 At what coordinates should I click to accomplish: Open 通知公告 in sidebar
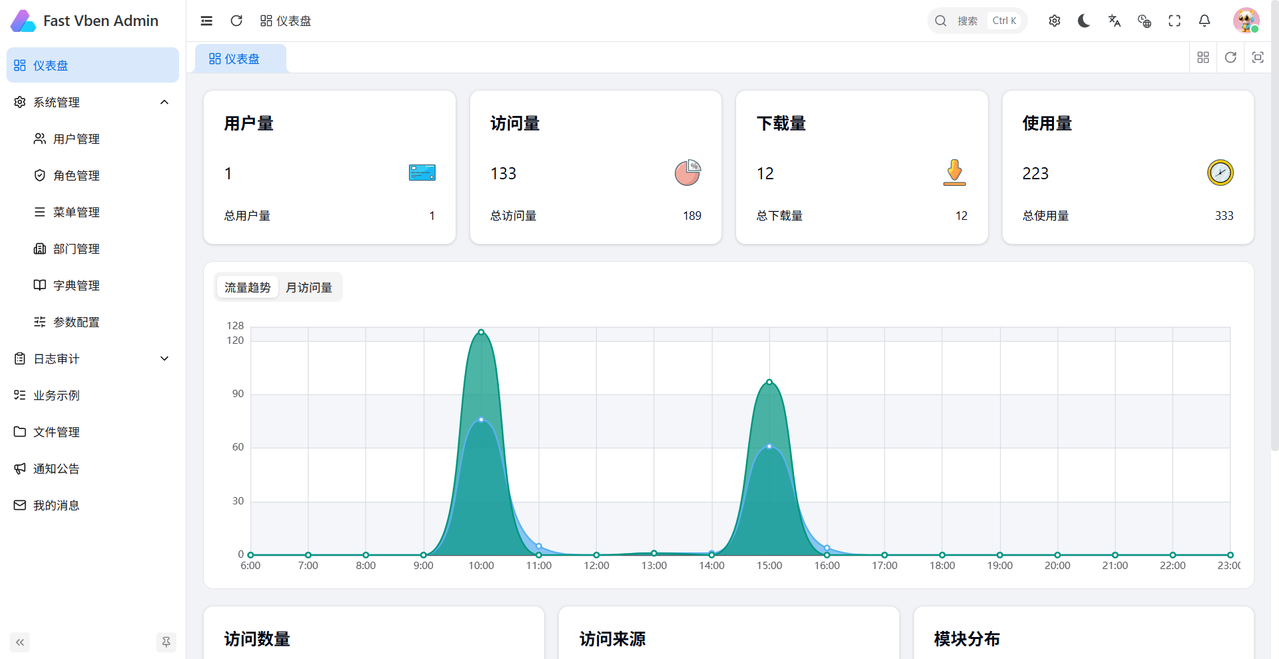93,469
